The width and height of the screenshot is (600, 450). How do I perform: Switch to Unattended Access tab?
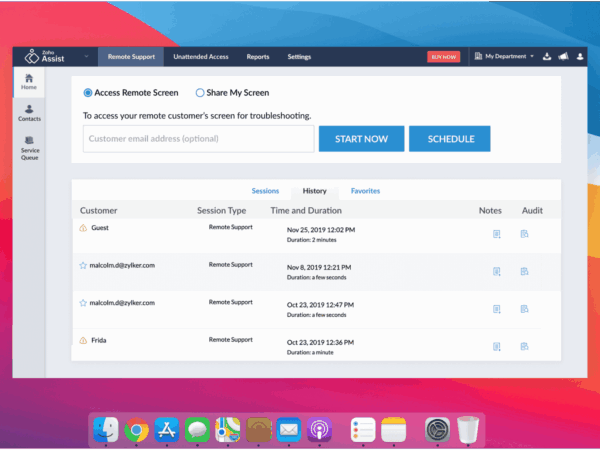[201, 57]
